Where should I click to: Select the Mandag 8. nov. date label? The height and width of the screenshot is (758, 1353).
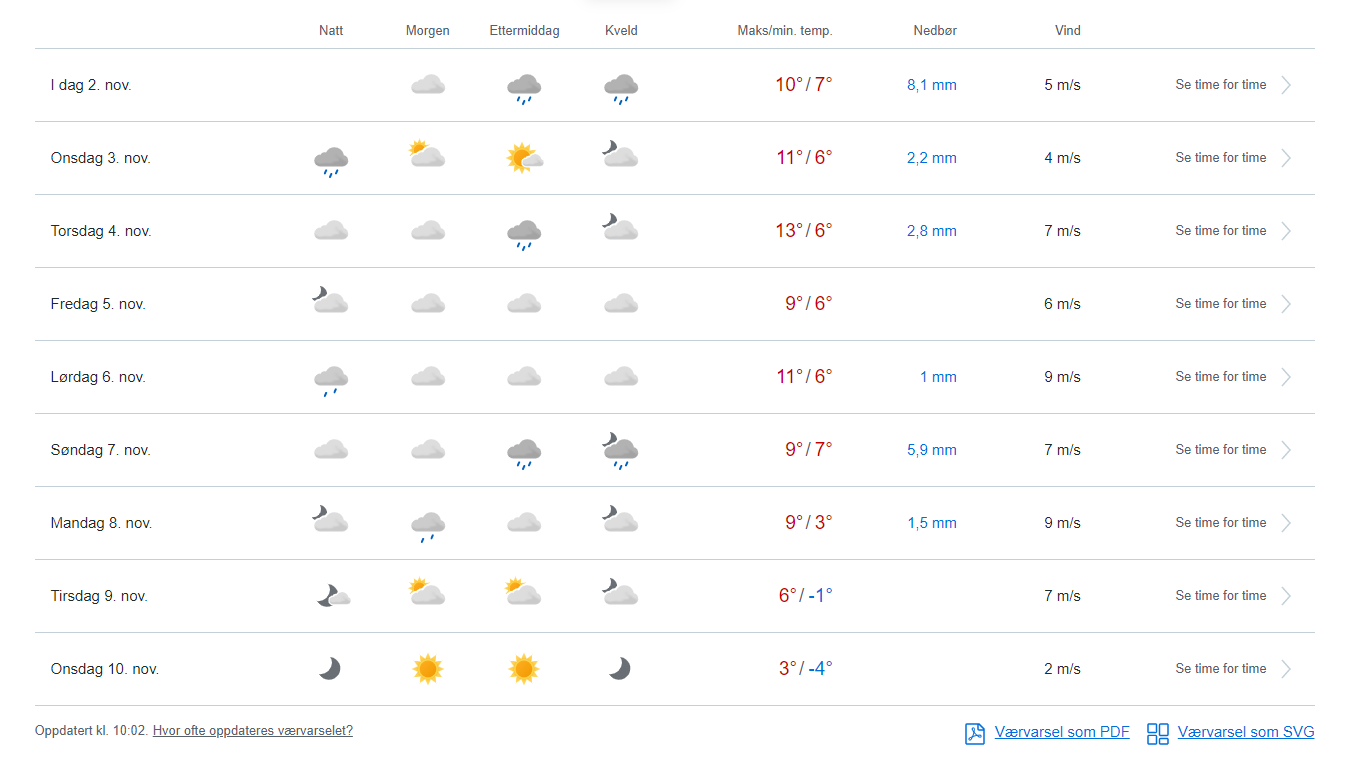(x=101, y=523)
